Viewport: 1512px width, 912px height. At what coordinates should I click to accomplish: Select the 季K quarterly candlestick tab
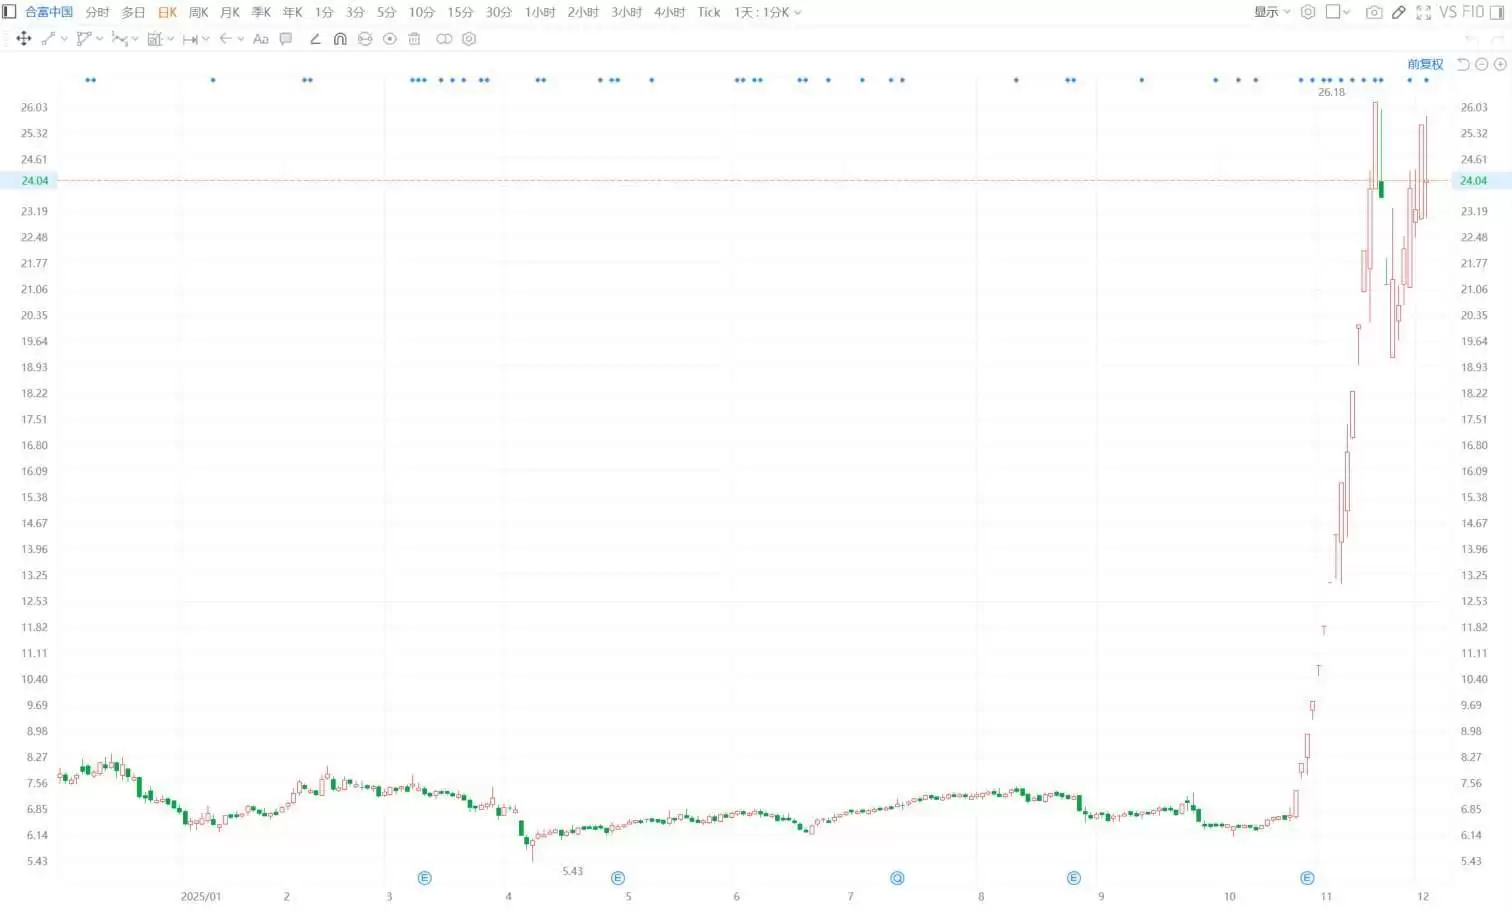pyautogui.click(x=261, y=12)
